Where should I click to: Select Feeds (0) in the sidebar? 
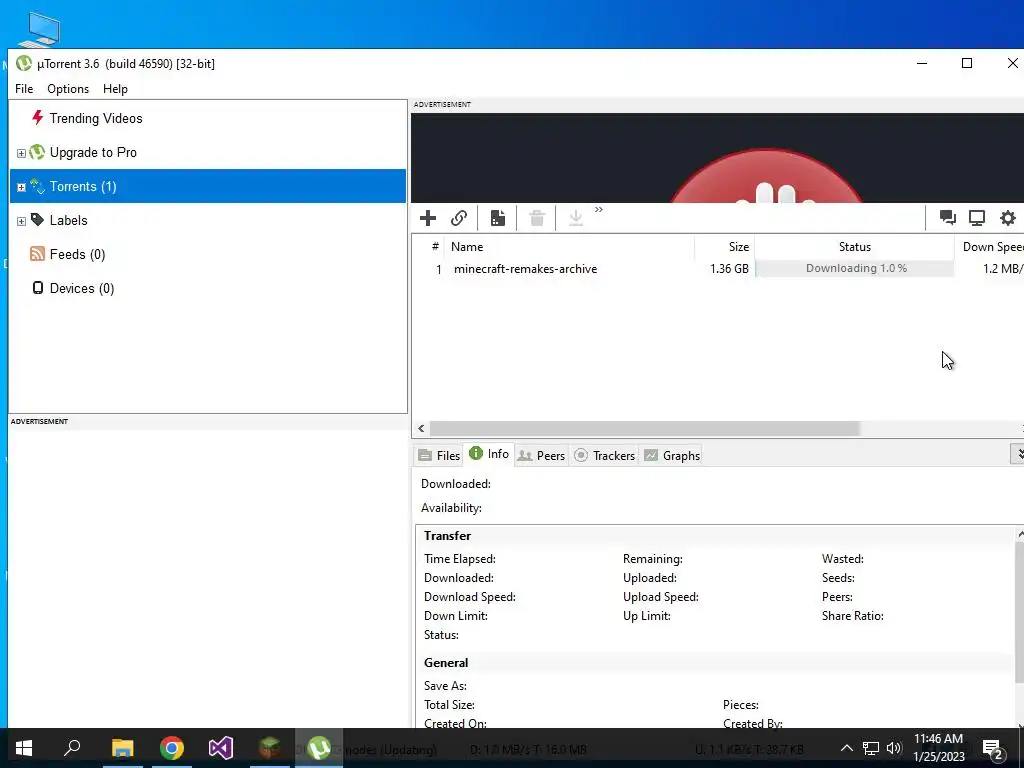[x=77, y=254]
